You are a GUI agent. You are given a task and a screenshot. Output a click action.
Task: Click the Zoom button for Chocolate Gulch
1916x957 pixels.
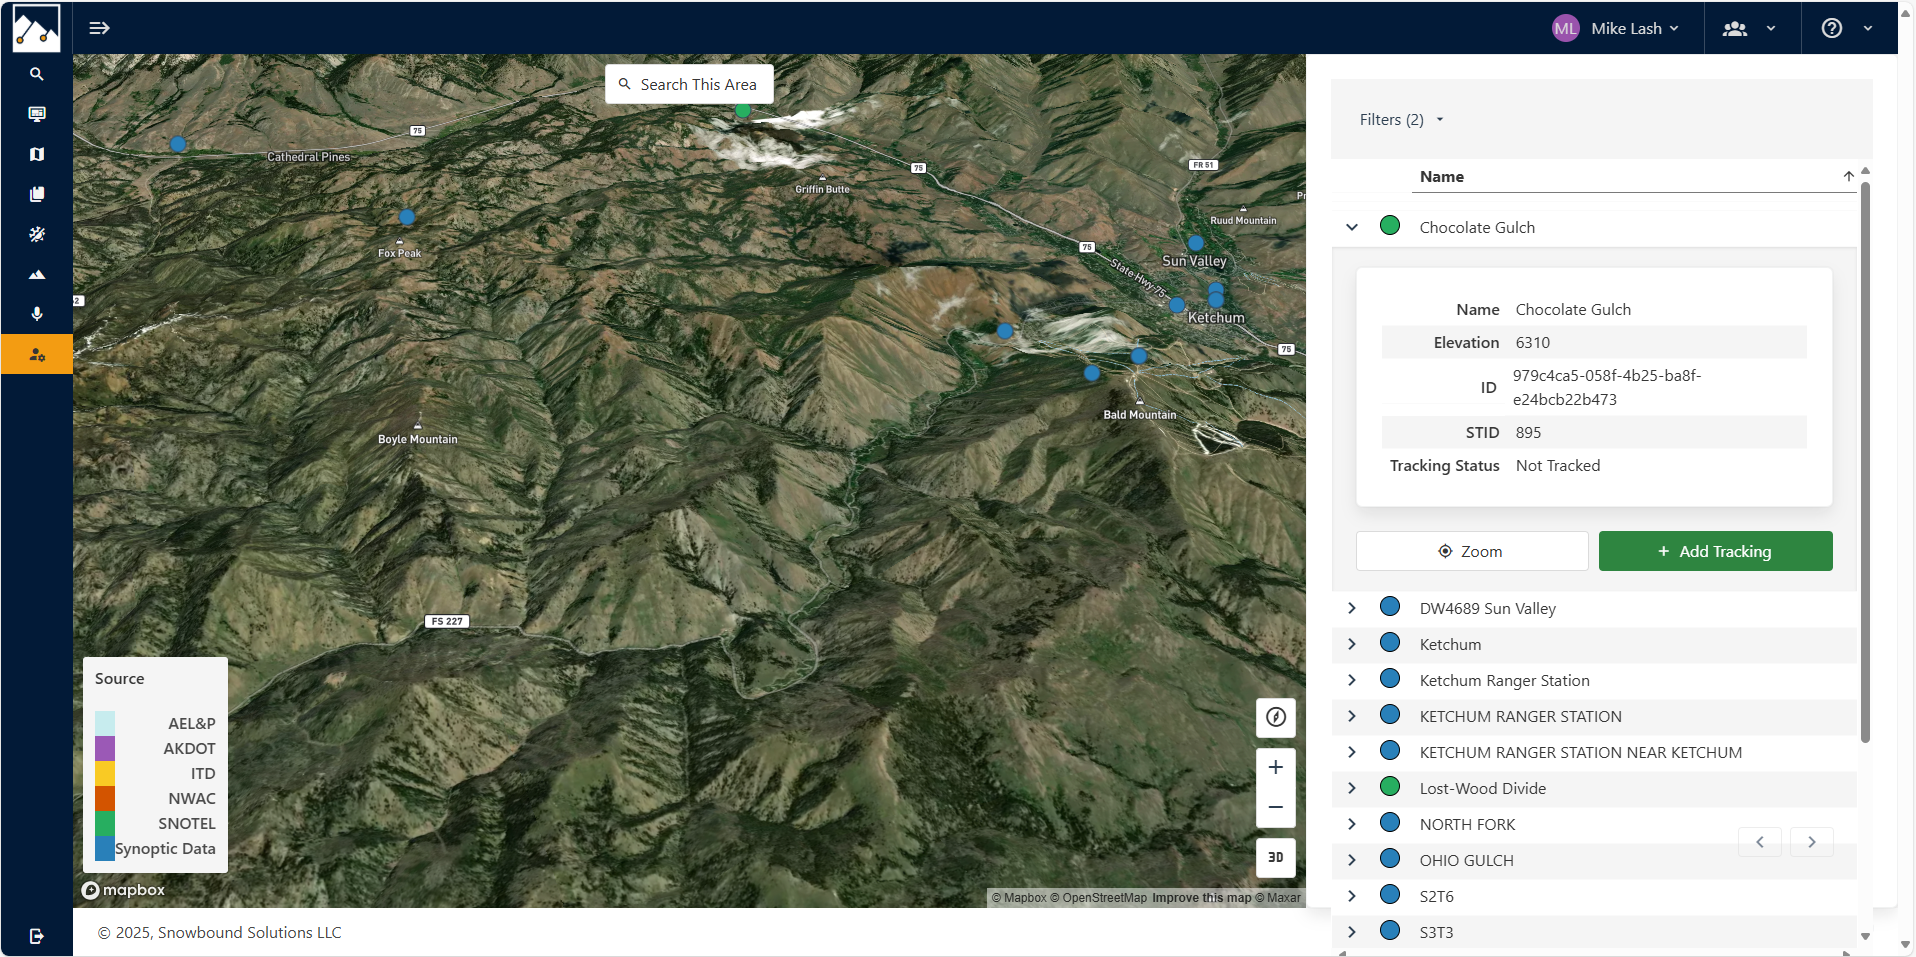(x=1471, y=551)
